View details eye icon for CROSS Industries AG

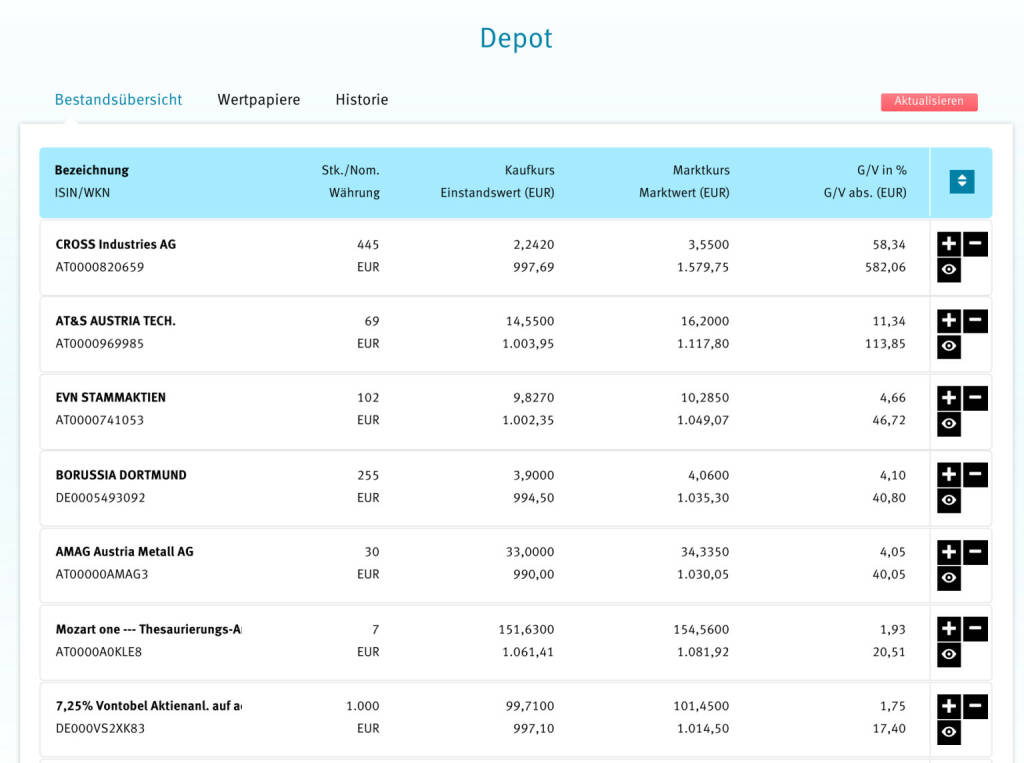949,270
